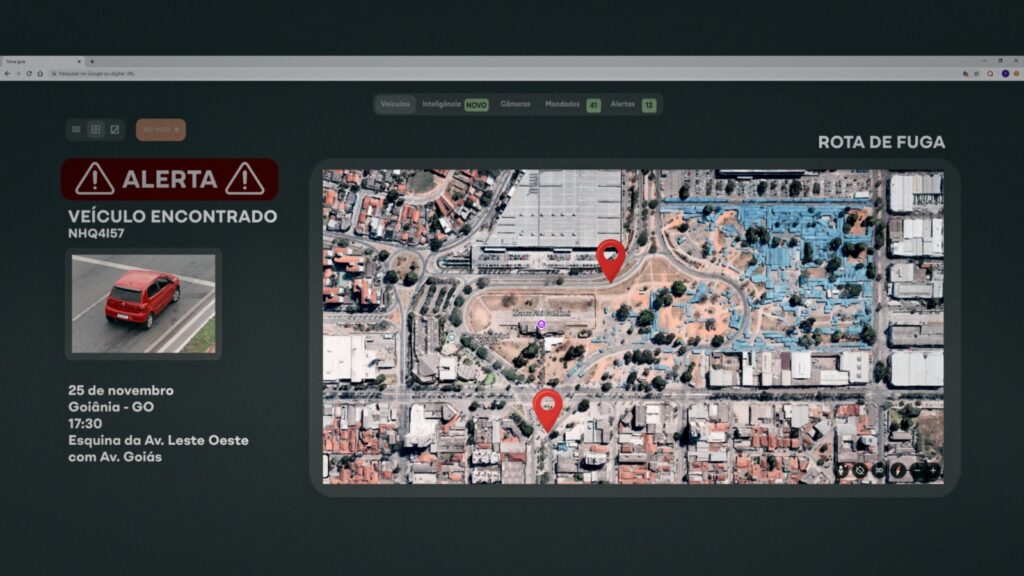The height and width of the screenshot is (576, 1024).
Task: Click the compass icon on the map
Action: coord(897,470)
